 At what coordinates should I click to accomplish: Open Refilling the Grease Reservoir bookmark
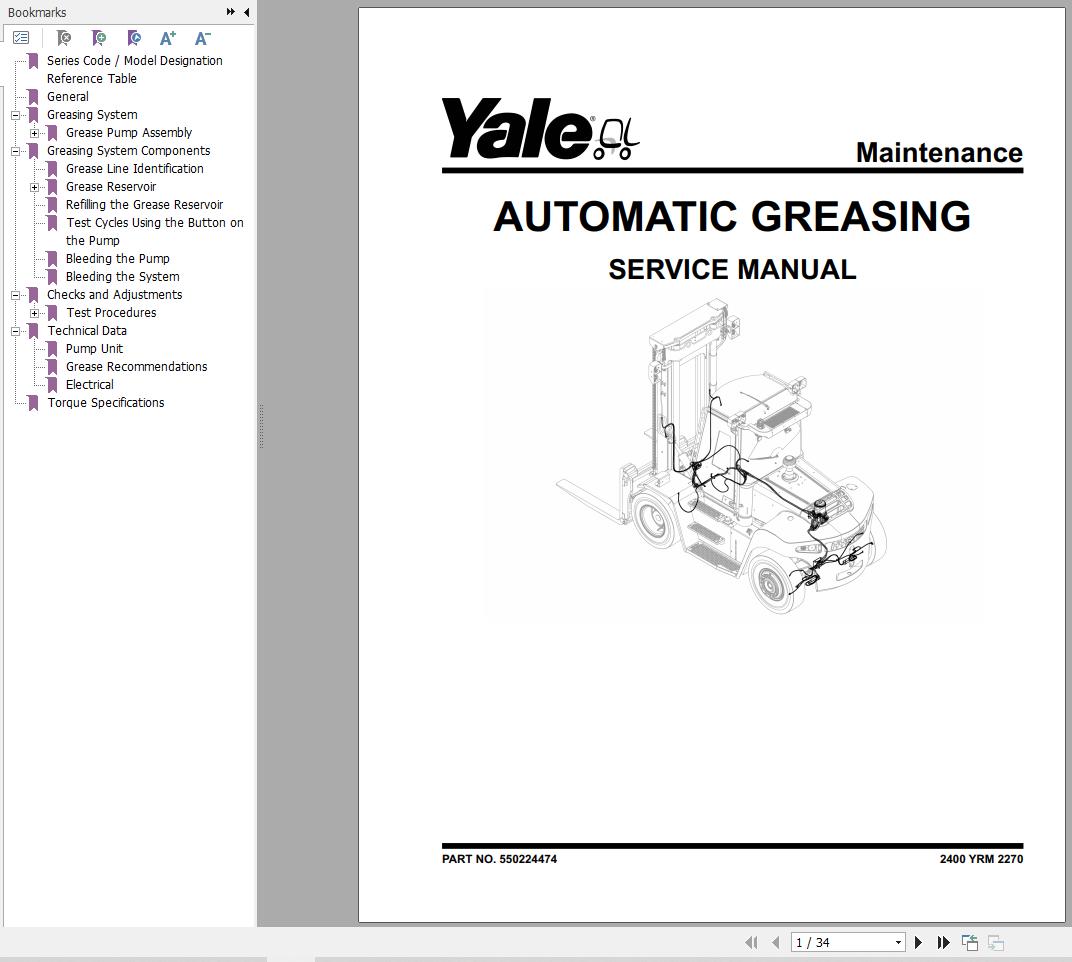click(144, 204)
